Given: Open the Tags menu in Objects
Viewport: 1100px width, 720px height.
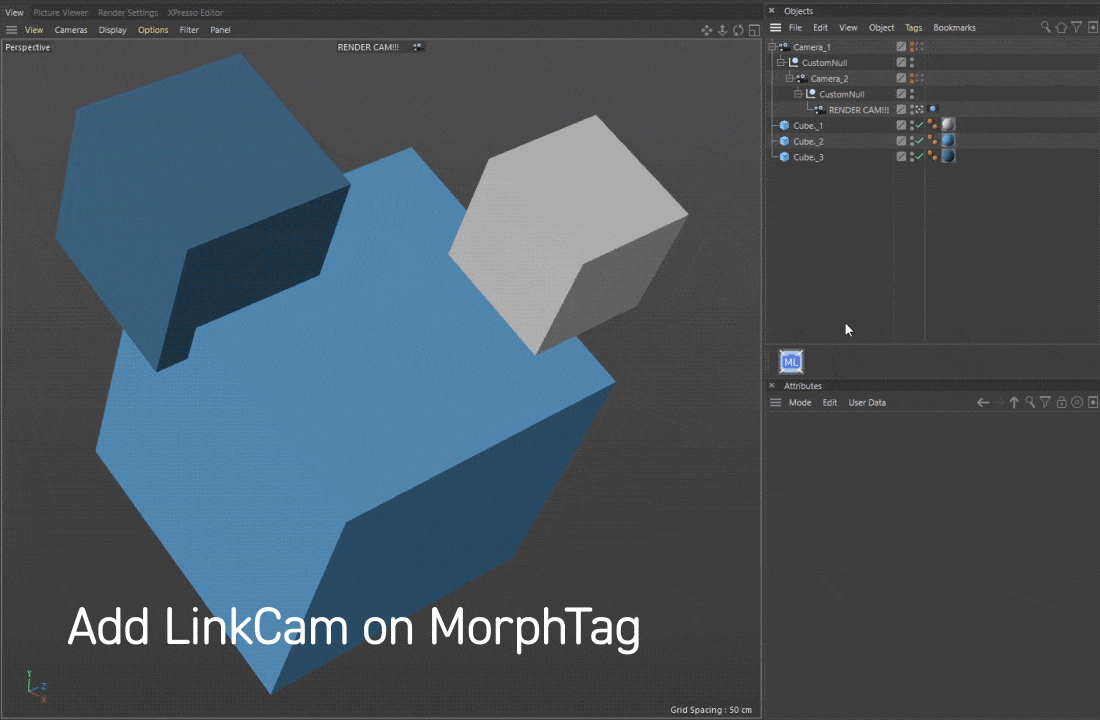Looking at the screenshot, I should click(913, 27).
